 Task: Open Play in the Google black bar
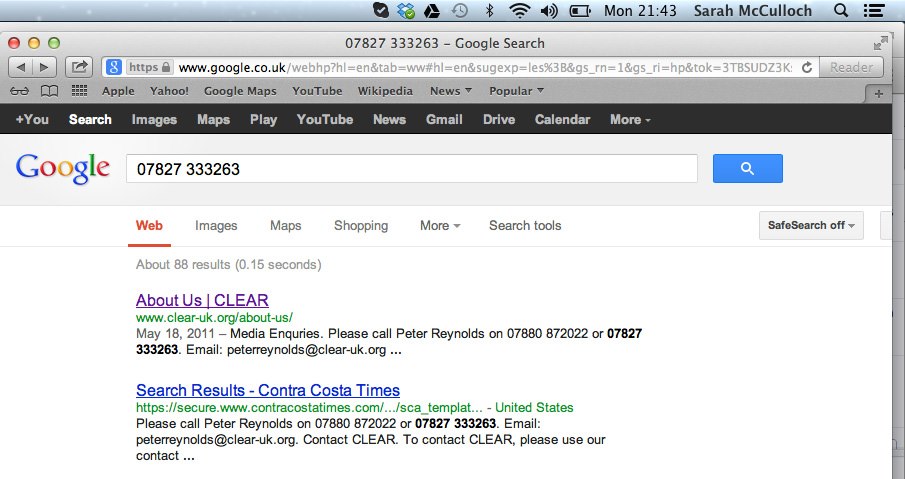(263, 119)
